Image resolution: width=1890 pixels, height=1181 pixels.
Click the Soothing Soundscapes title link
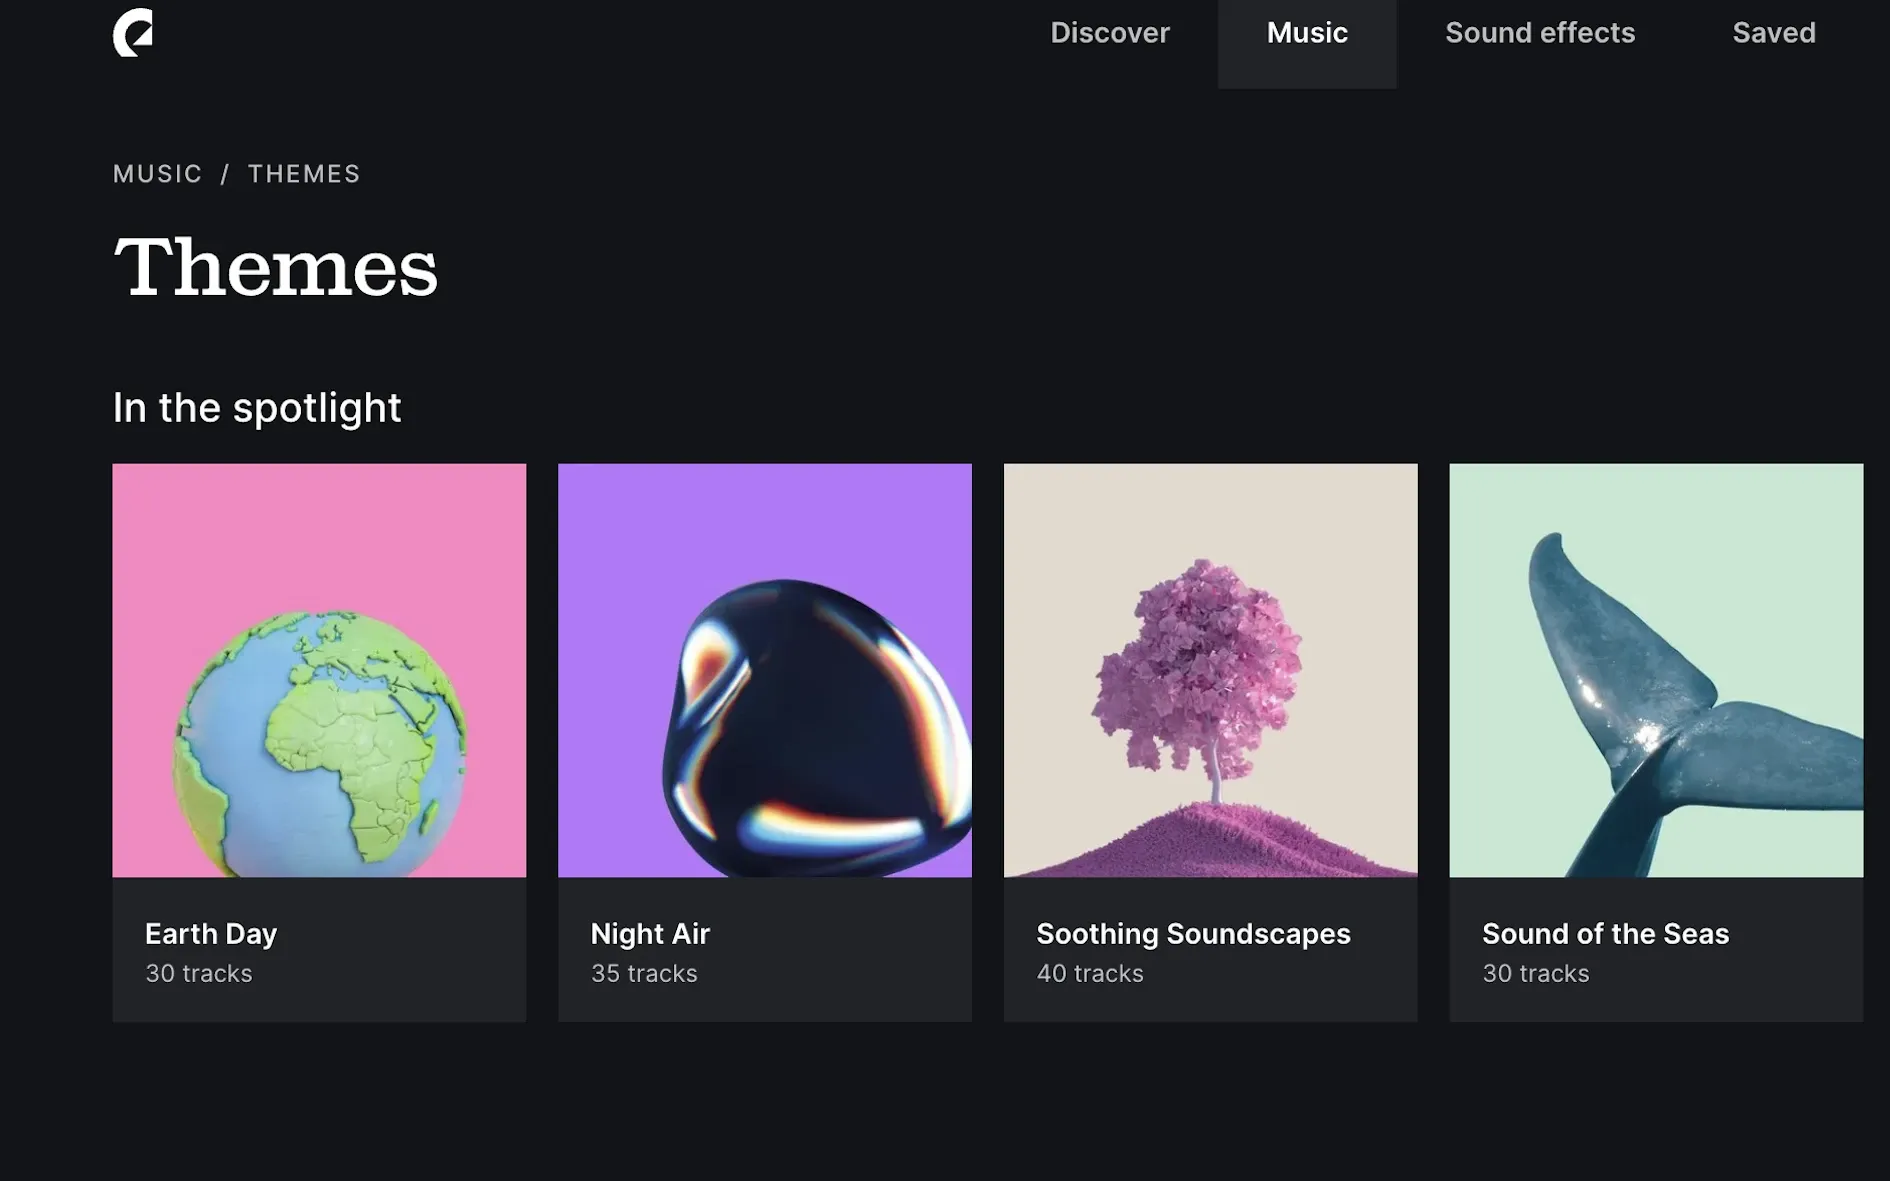click(x=1194, y=934)
